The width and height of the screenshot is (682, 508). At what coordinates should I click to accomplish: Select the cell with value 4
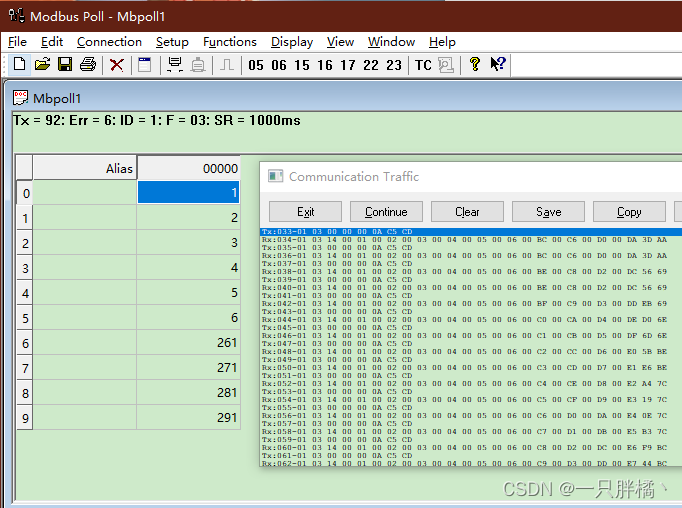[188, 267]
